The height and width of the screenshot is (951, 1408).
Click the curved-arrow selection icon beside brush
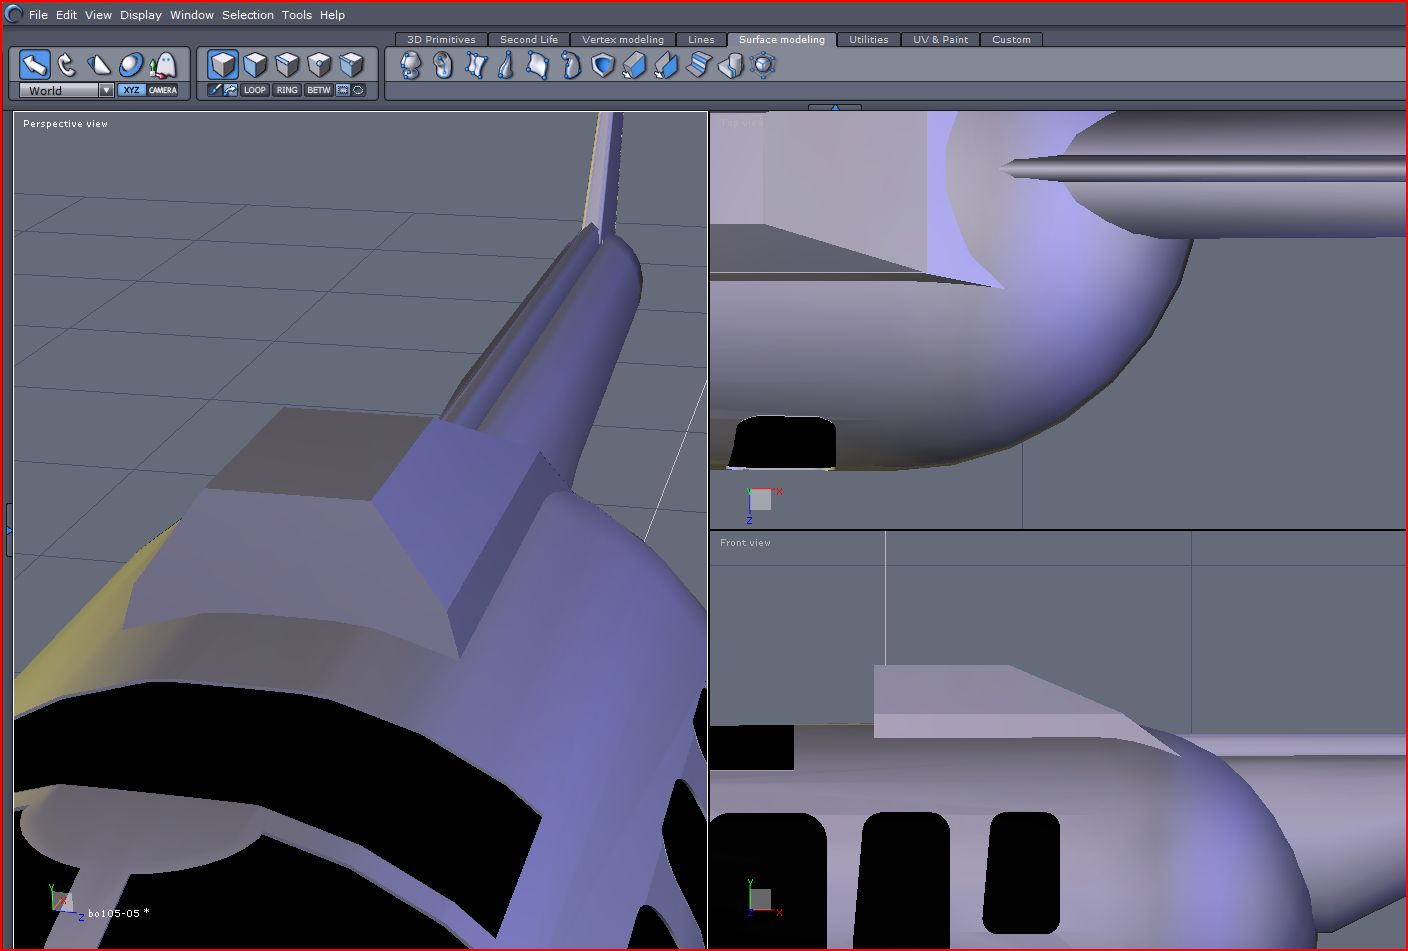coord(230,90)
